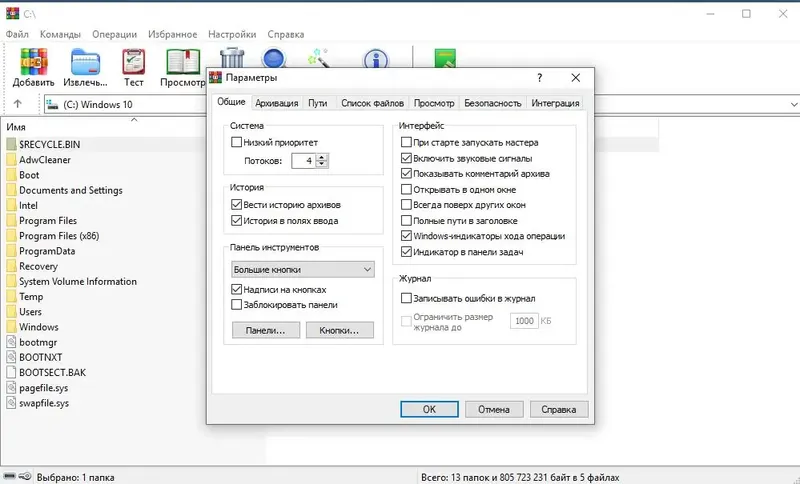The width and height of the screenshot is (800, 484).
Task: Enable the Низкий приоритет checkbox
Action: [236, 142]
